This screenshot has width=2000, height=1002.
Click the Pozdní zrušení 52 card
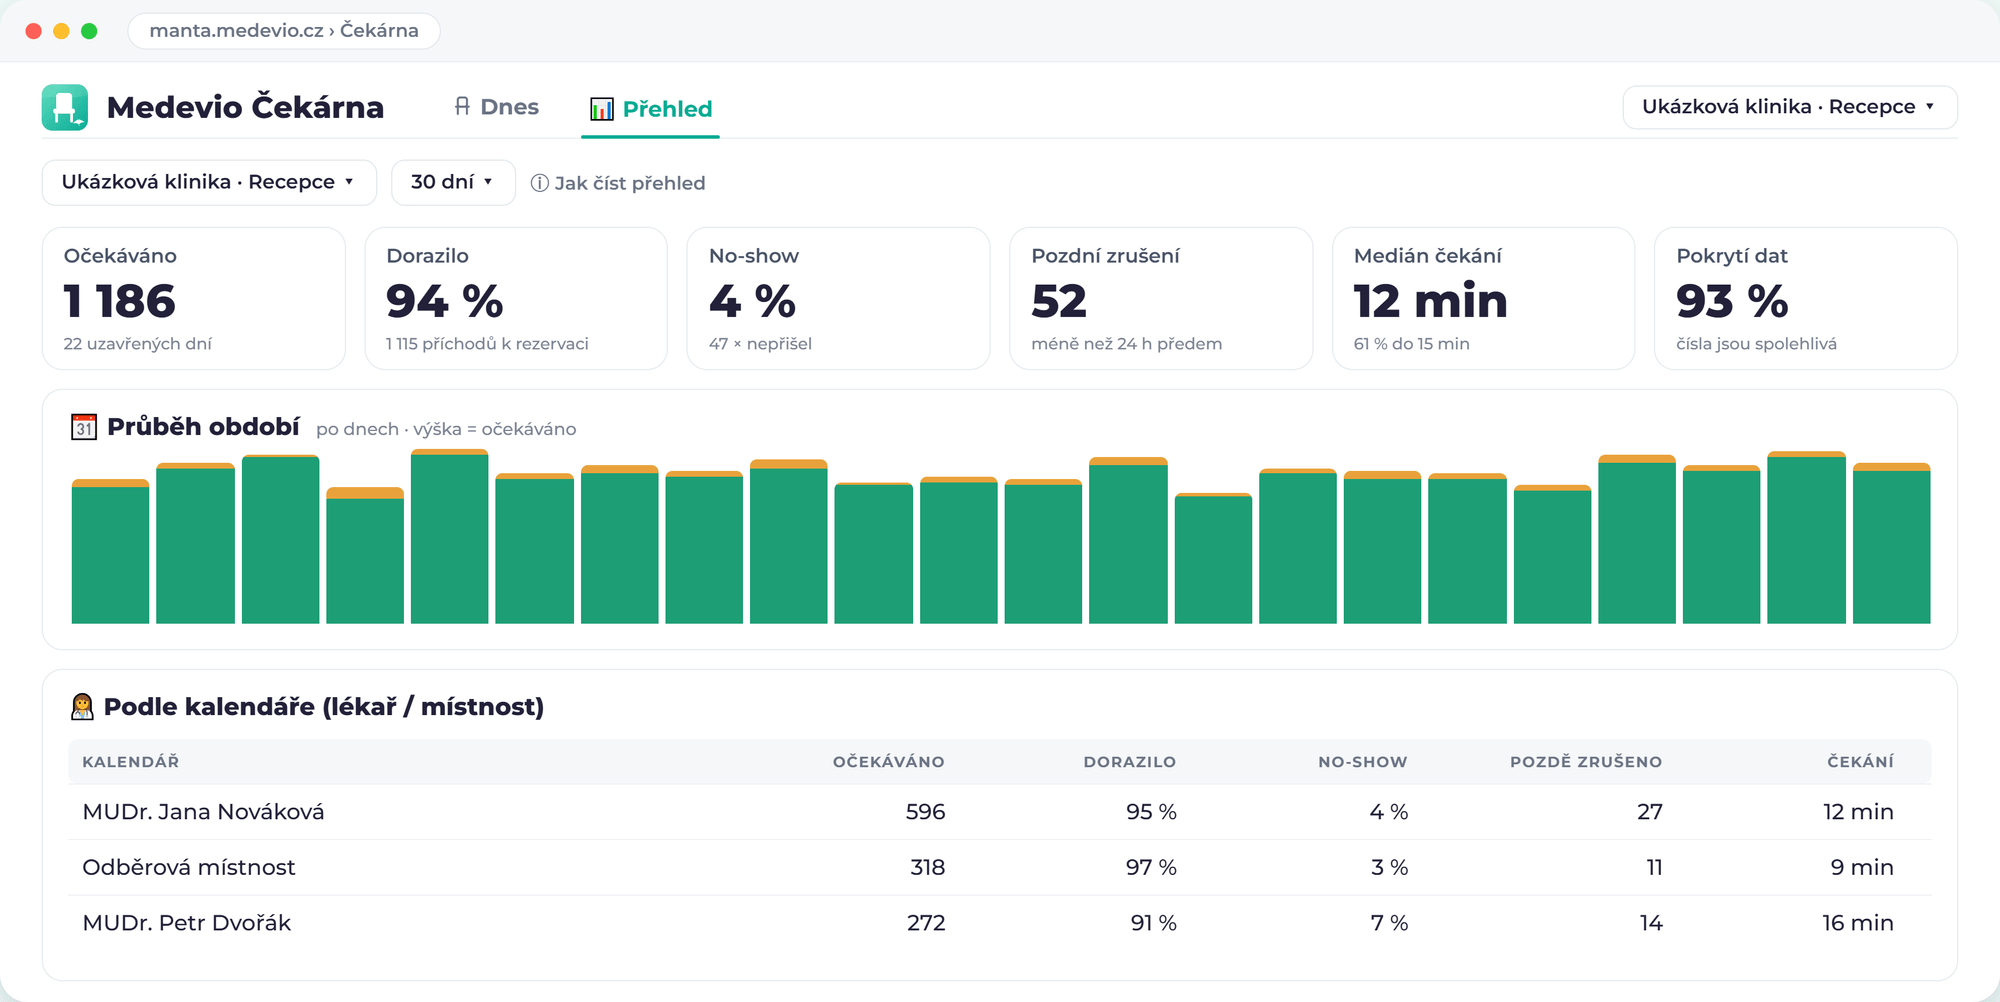pyautogui.click(x=1161, y=298)
